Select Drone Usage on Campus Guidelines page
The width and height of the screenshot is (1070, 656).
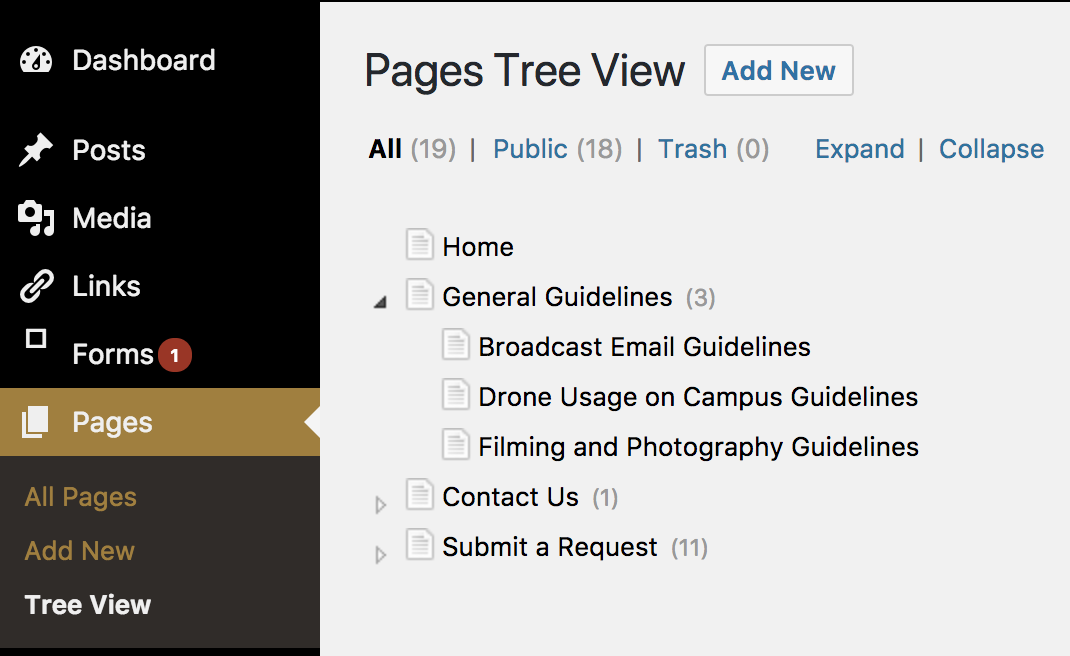pyautogui.click(x=698, y=397)
